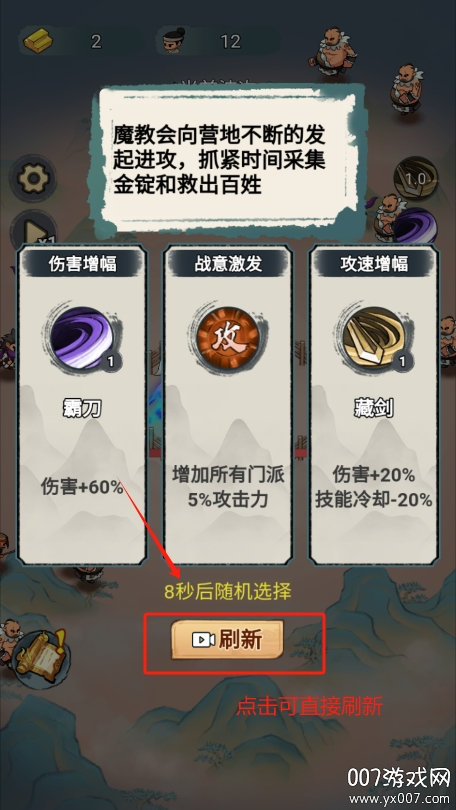Tap the video camera icon in refresh button
456x810 pixels.
pyautogui.click(x=203, y=641)
